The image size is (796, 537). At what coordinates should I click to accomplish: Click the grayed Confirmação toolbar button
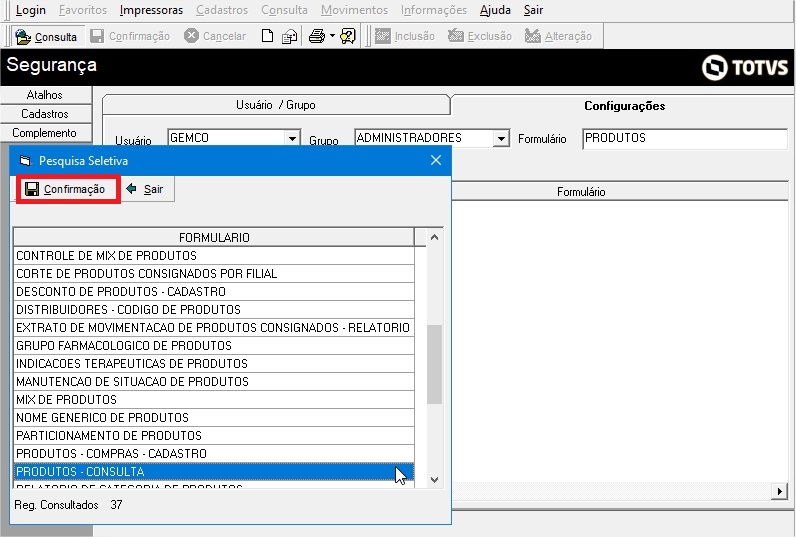tap(130, 36)
